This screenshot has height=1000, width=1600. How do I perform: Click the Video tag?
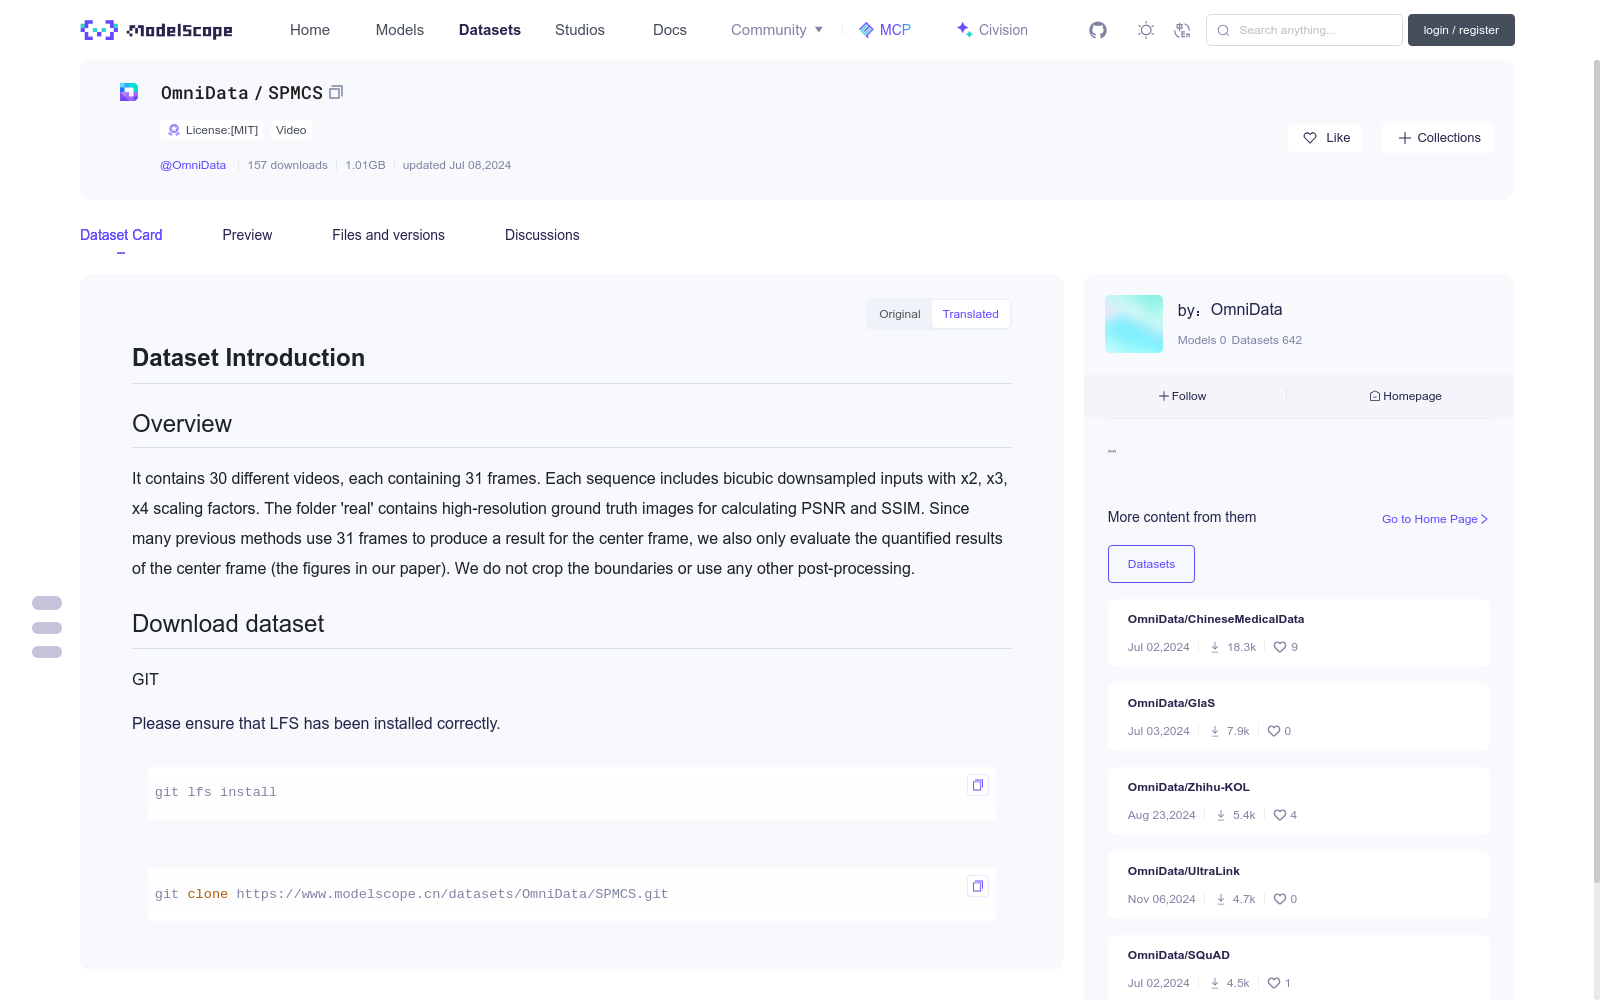291,130
